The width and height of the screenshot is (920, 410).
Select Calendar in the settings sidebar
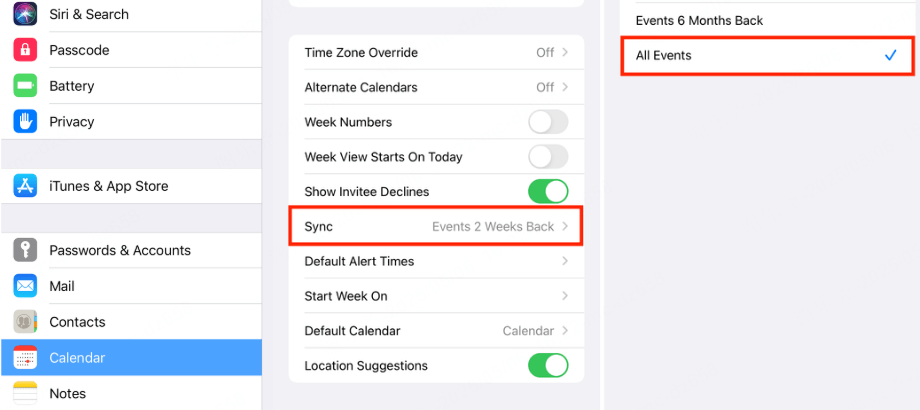[x=131, y=357]
